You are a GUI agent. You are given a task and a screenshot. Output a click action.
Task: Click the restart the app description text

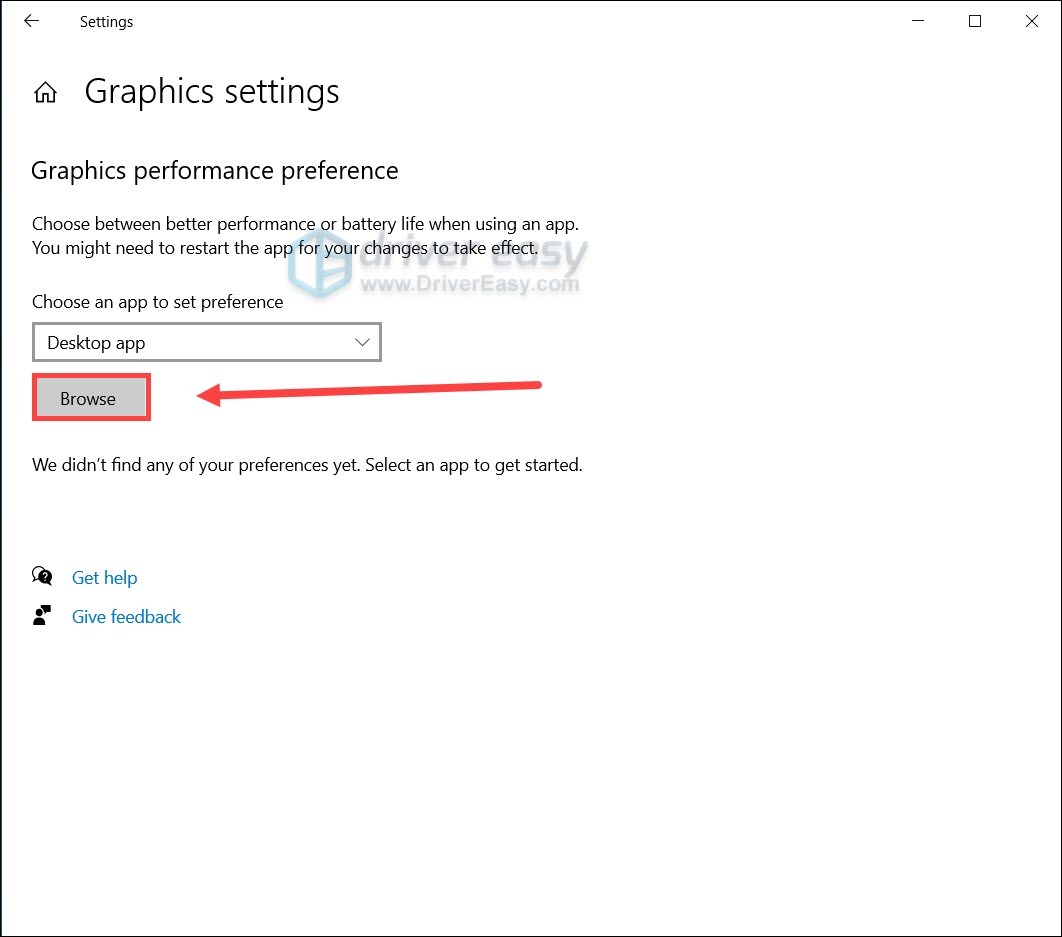click(x=285, y=248)
